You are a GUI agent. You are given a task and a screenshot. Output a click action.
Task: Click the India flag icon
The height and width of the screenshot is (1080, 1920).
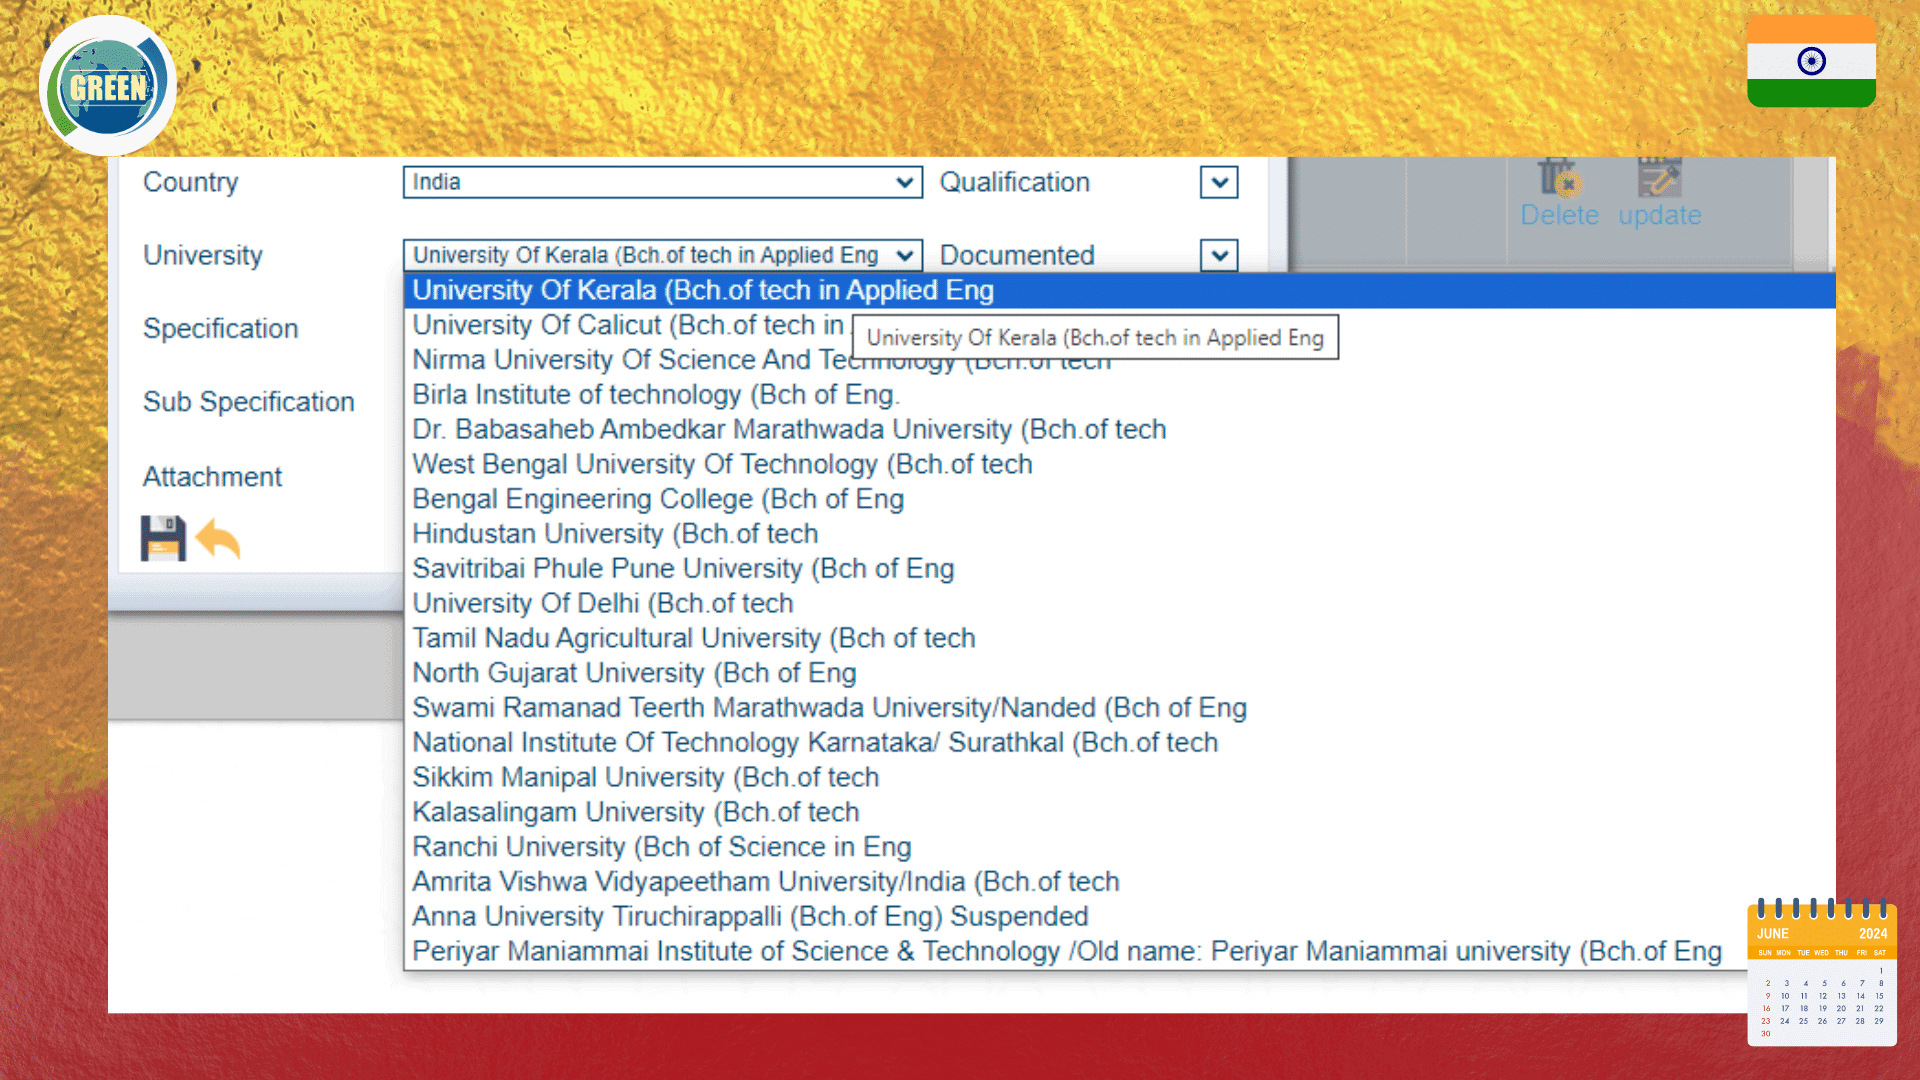pyautogui.click(x=1811, y=62)
